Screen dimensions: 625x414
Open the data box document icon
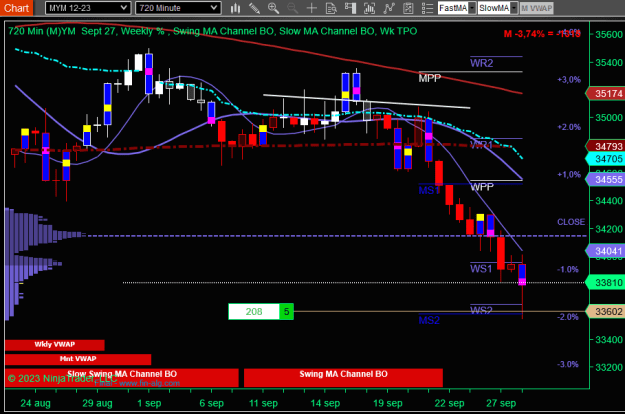coord(331,8)
